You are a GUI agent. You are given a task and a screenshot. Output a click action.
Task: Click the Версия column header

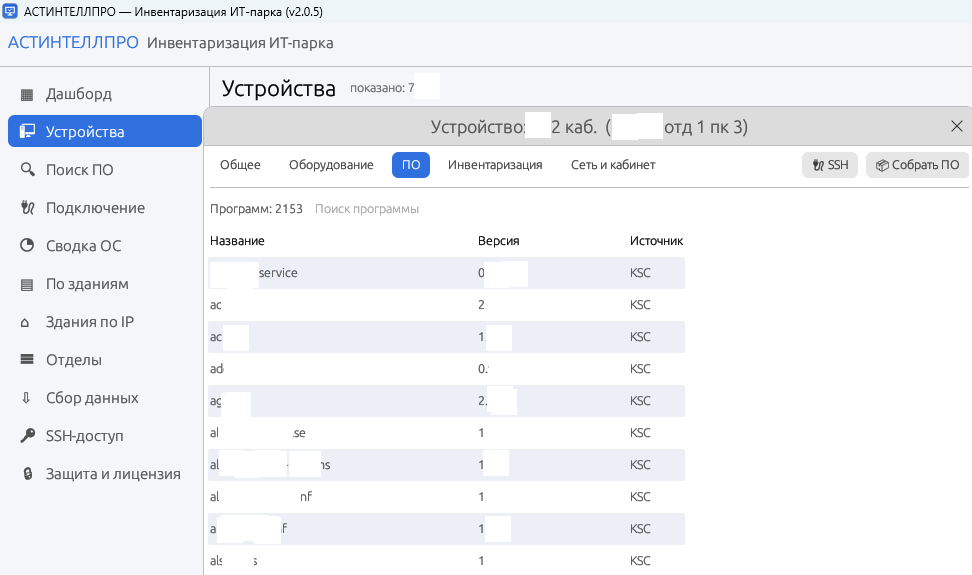pyautogui.click(x=498, y=240)
